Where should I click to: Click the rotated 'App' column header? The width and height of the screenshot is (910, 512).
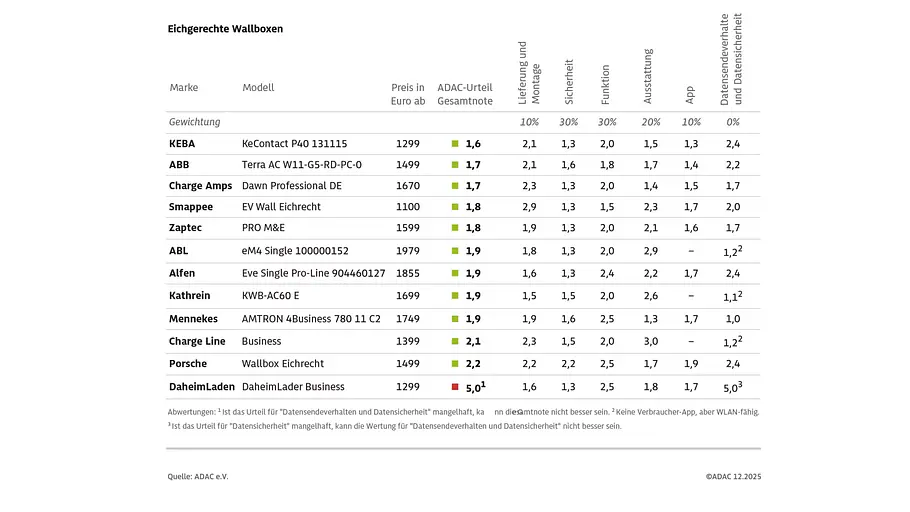click(x=689, y=95)
